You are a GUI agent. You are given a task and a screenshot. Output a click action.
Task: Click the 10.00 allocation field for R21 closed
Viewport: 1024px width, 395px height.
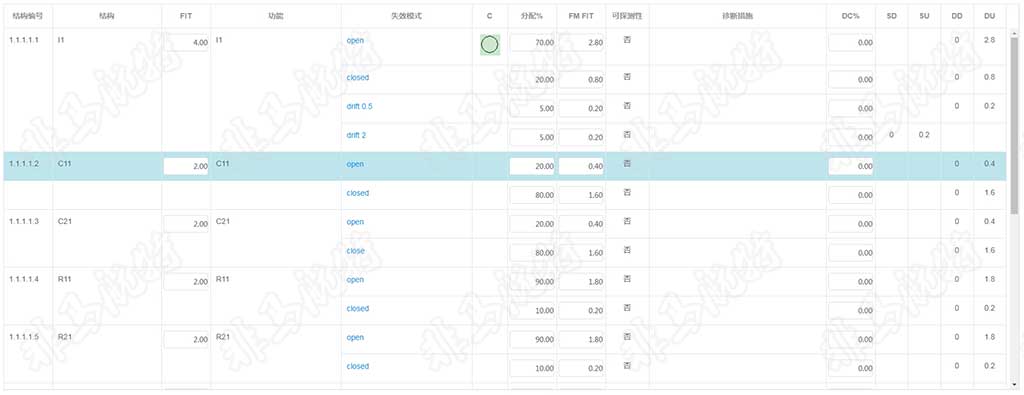pyautogui.click(x=532, y=368)
